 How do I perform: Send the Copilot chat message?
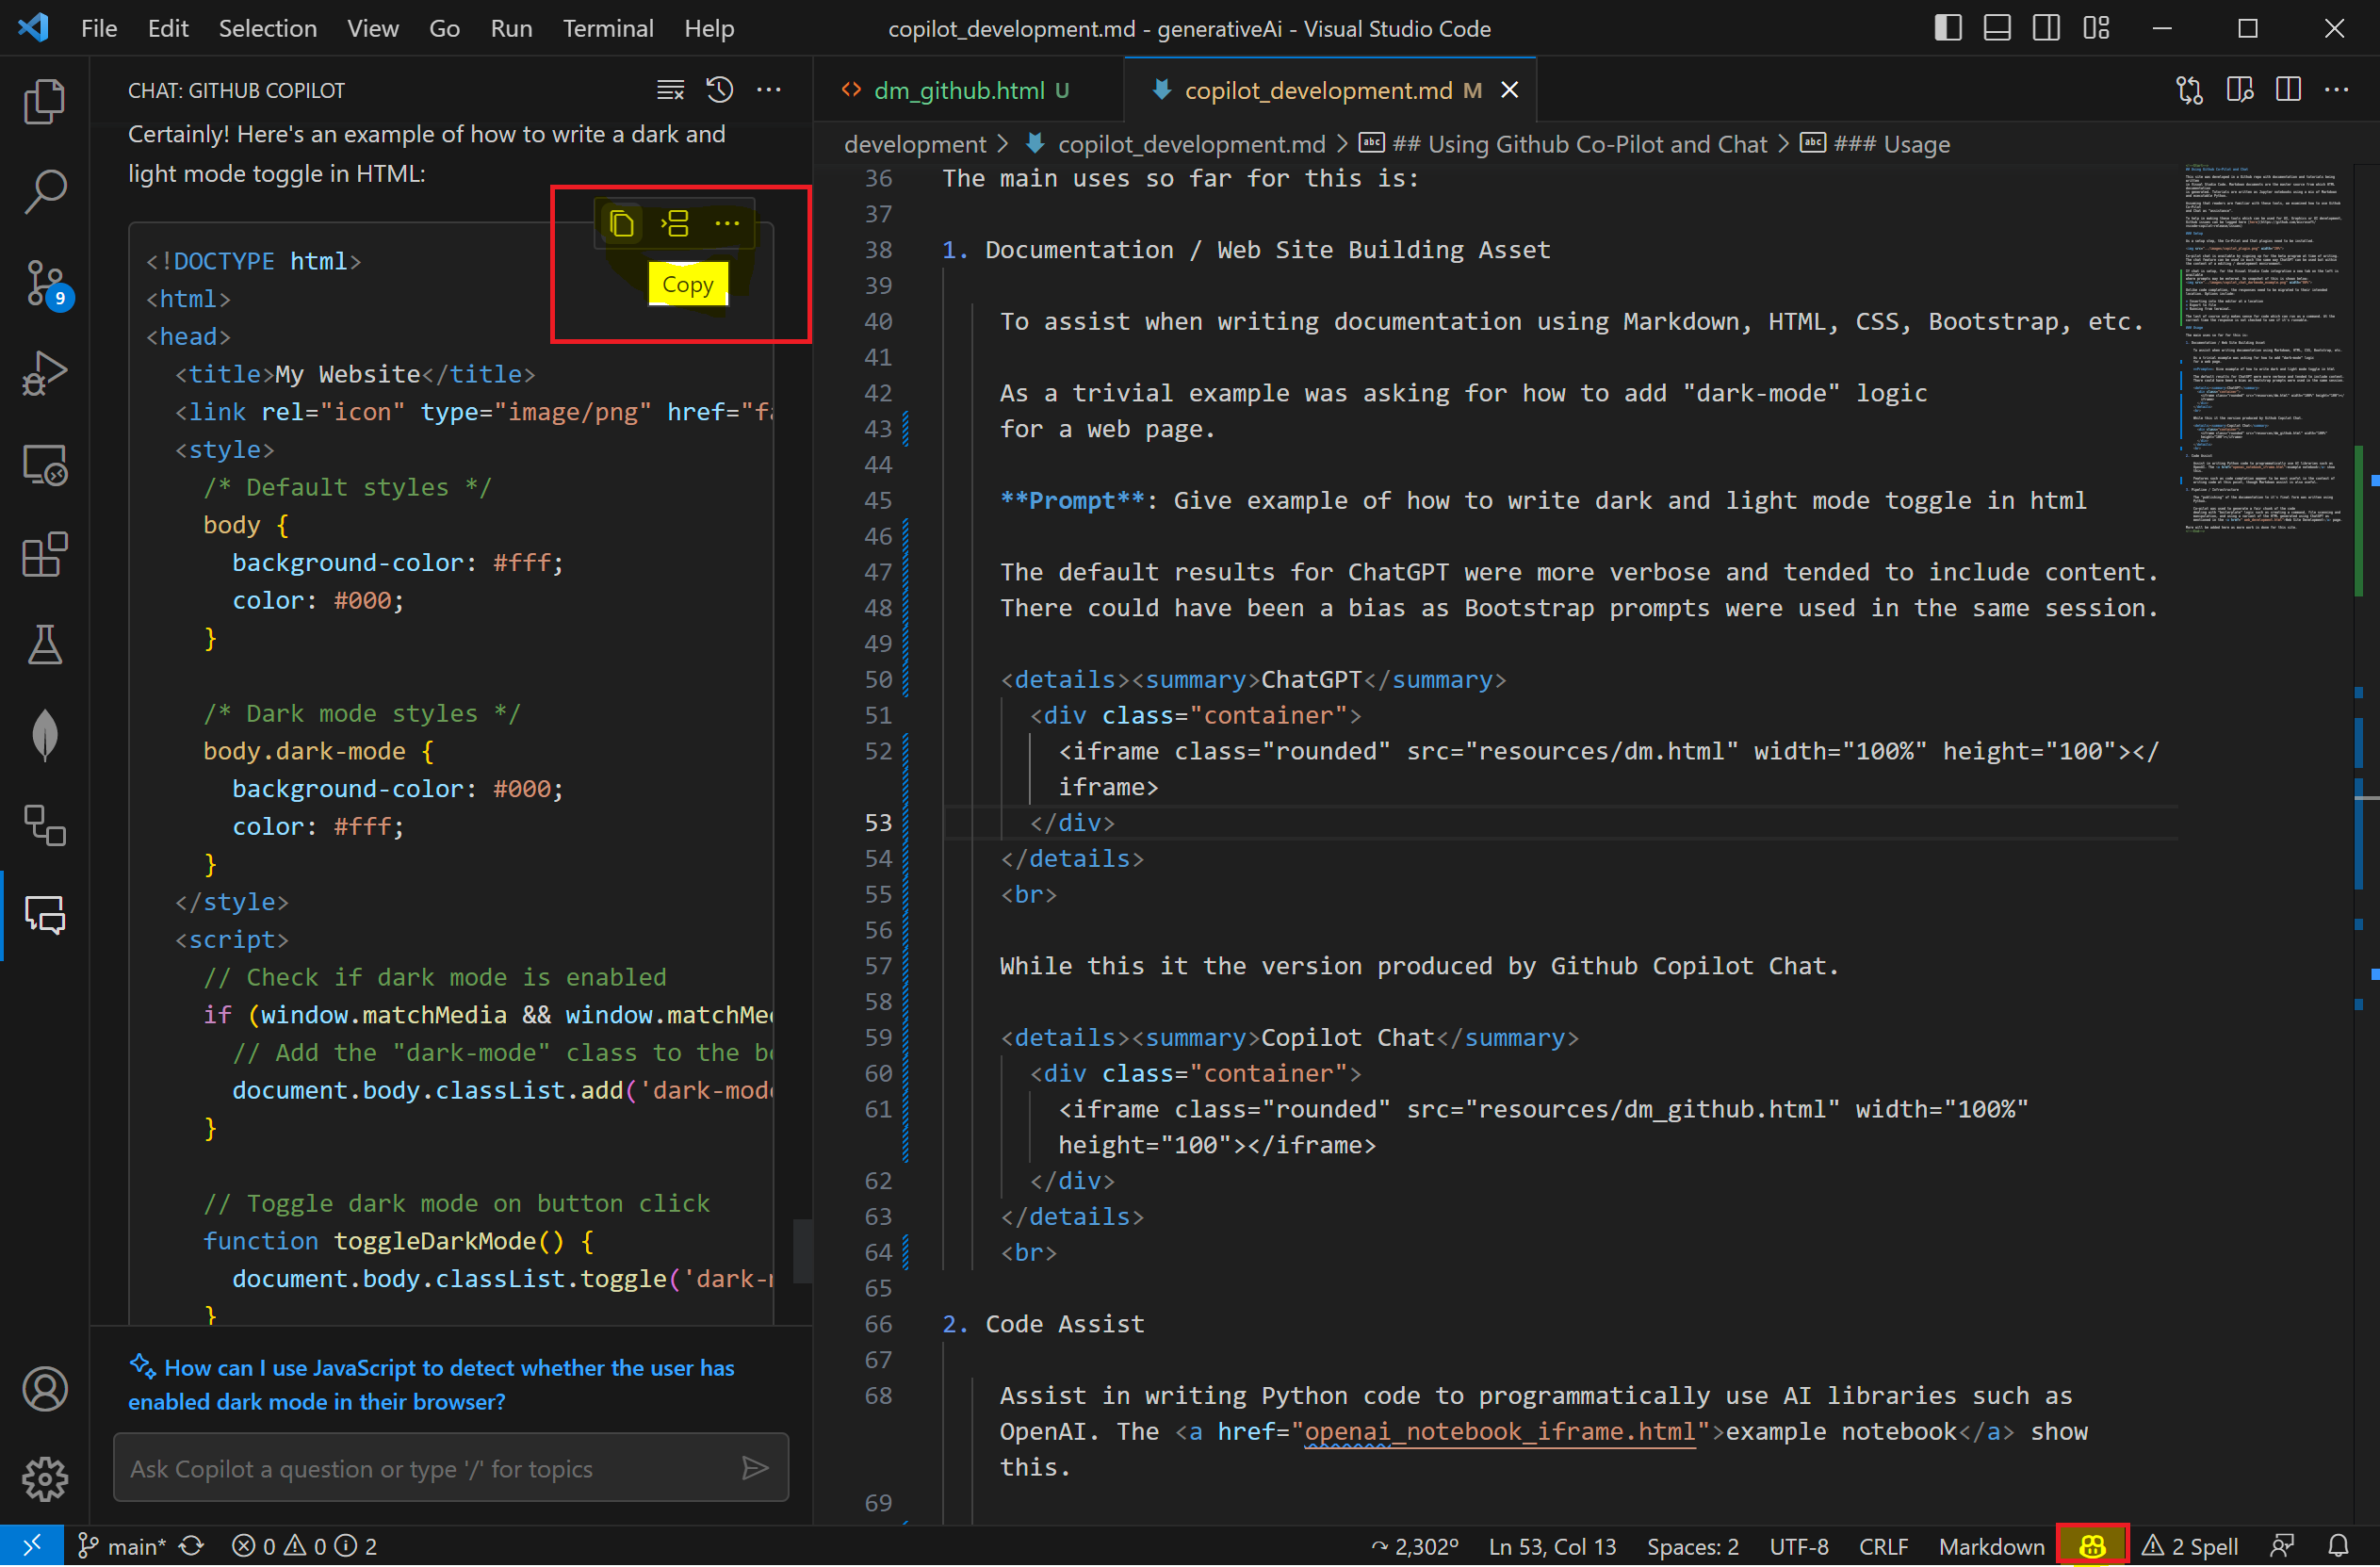coord(756,1469)
